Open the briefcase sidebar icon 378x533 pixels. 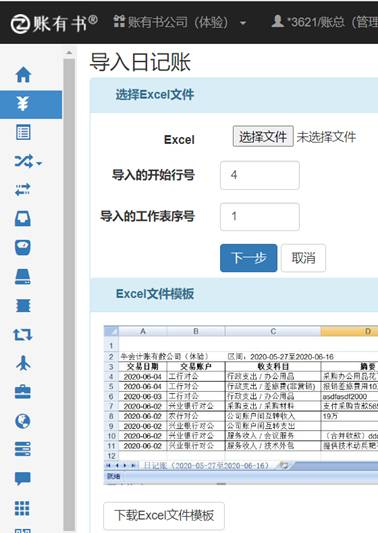23,392
